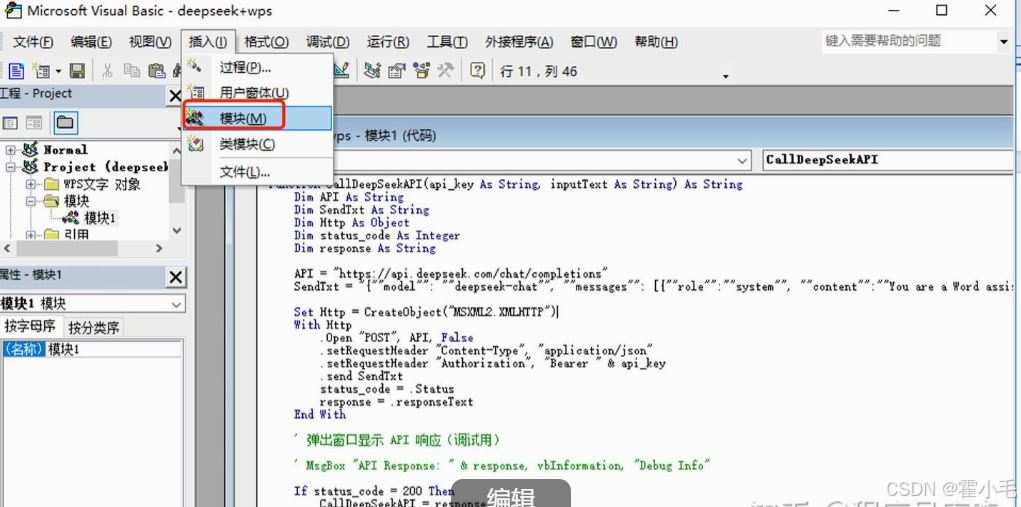The image size is (1021, 507).
Task: Click the (名称) property row
Action: coord(91,349)
